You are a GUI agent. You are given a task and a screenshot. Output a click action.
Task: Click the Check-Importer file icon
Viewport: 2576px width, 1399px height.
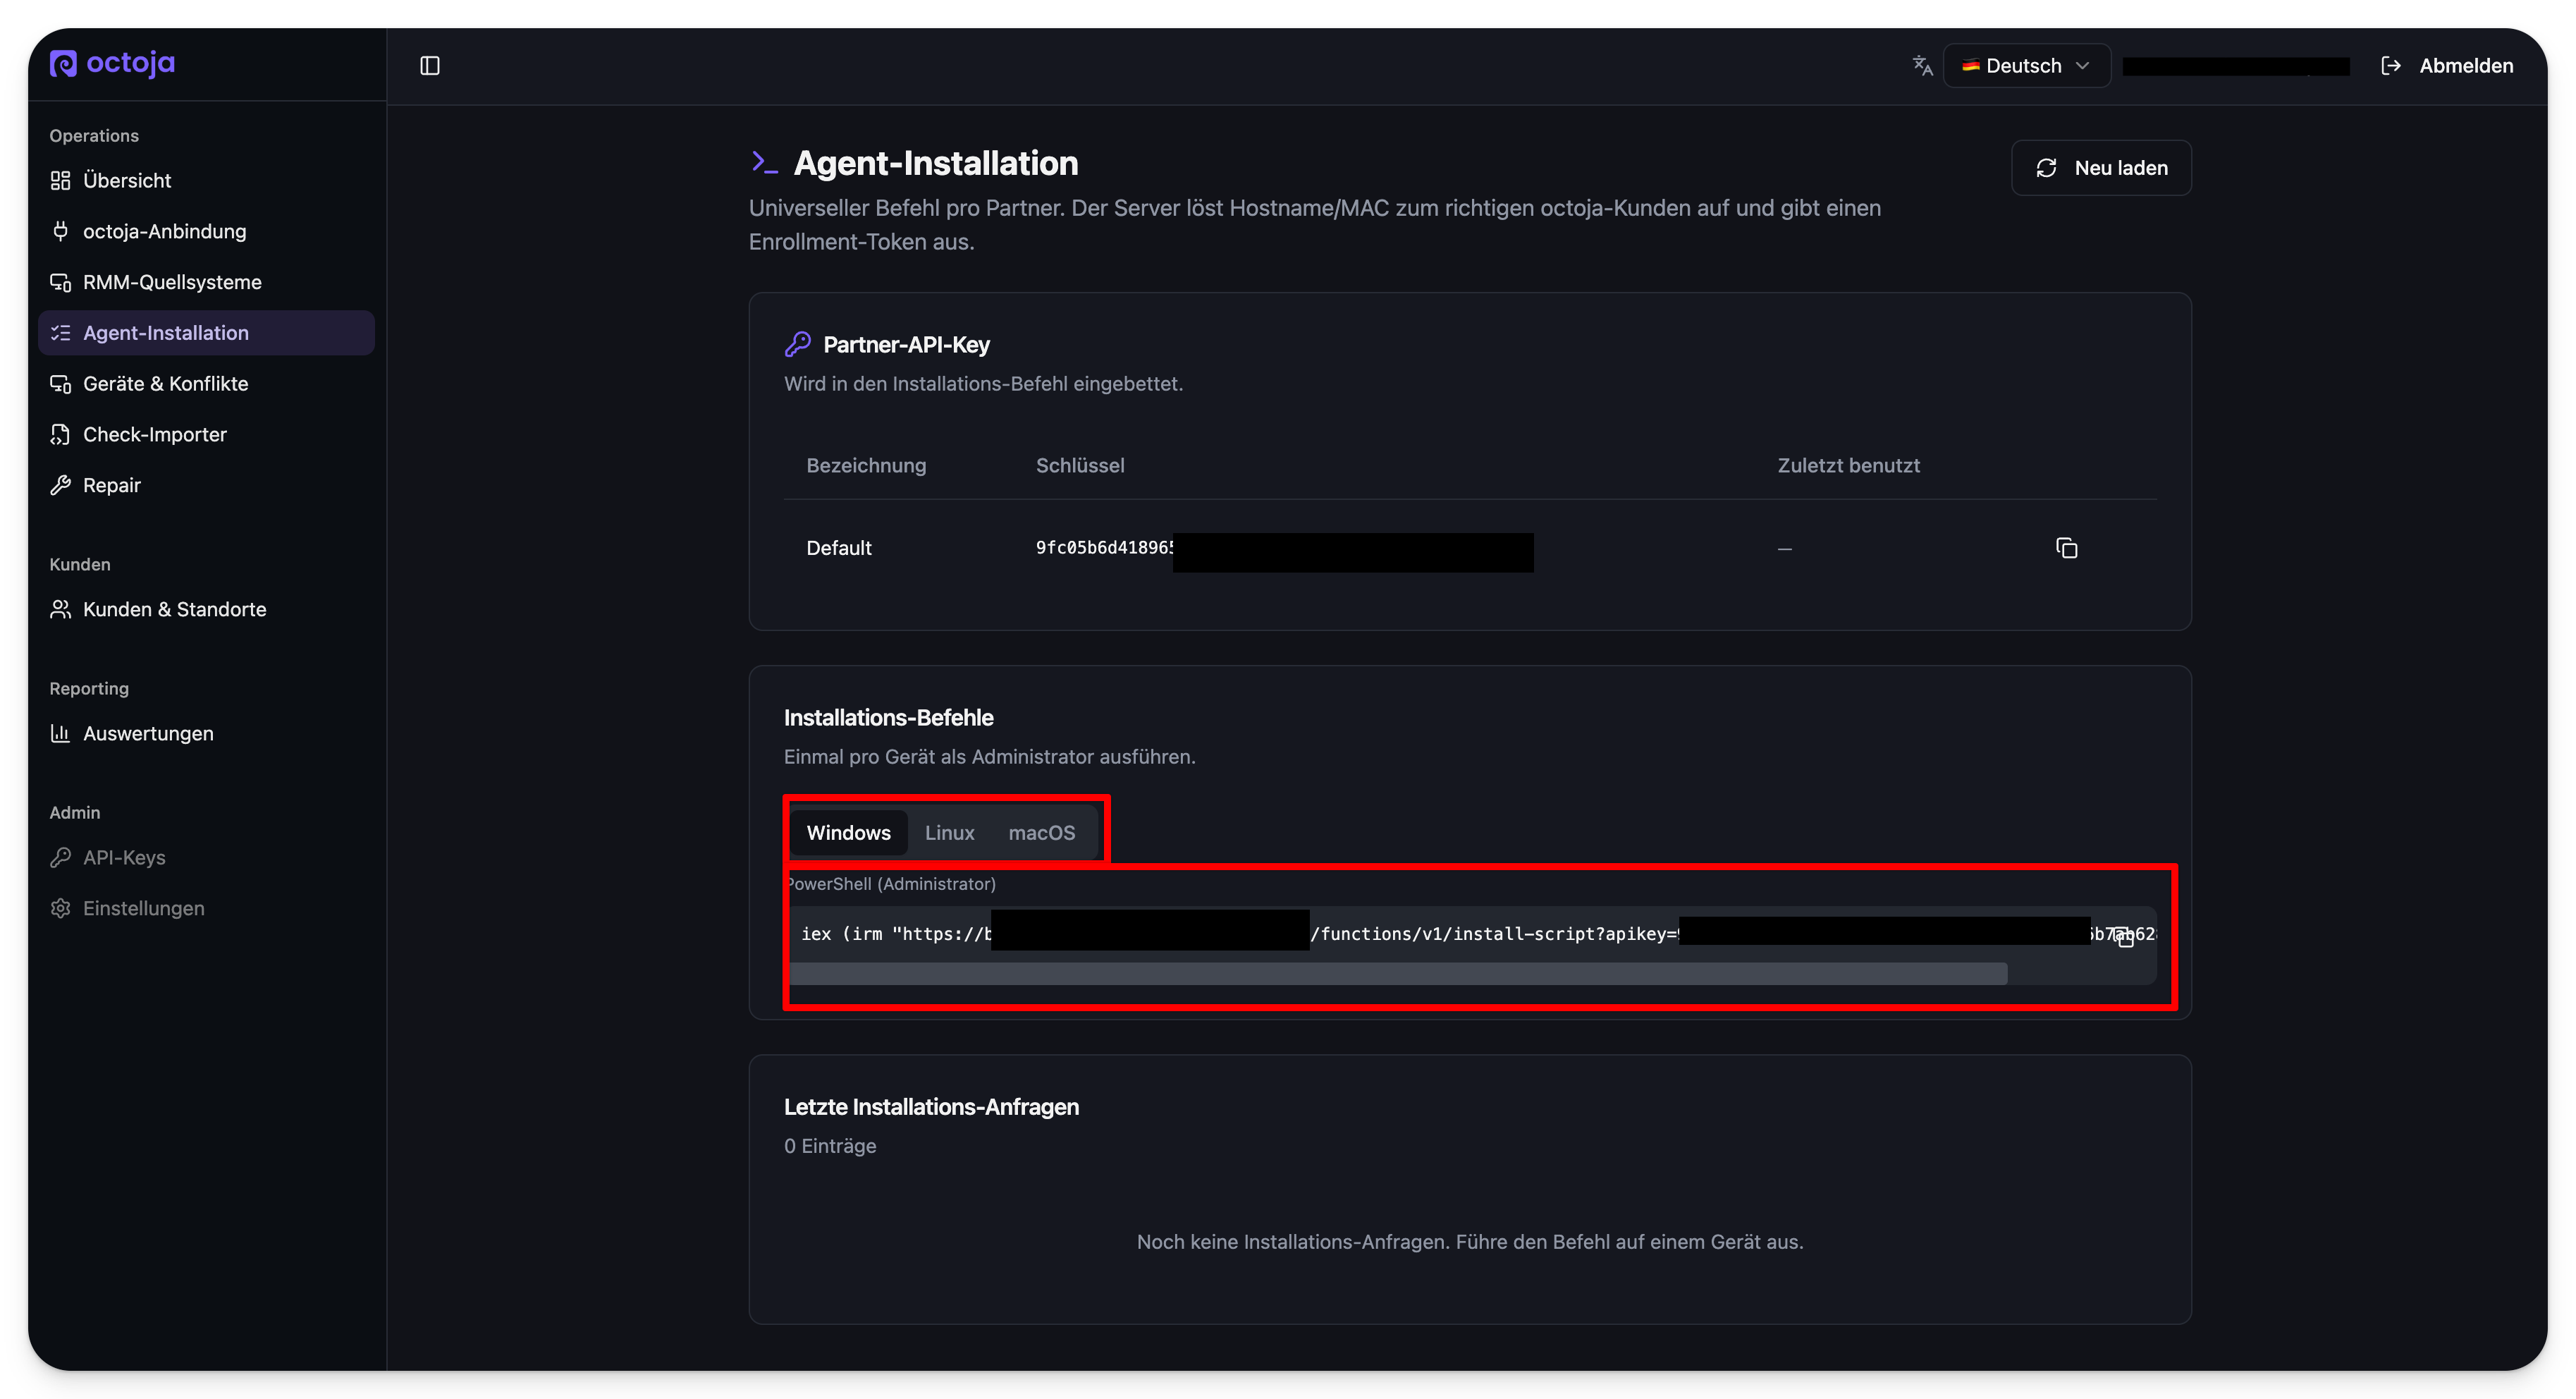(60, 436)
